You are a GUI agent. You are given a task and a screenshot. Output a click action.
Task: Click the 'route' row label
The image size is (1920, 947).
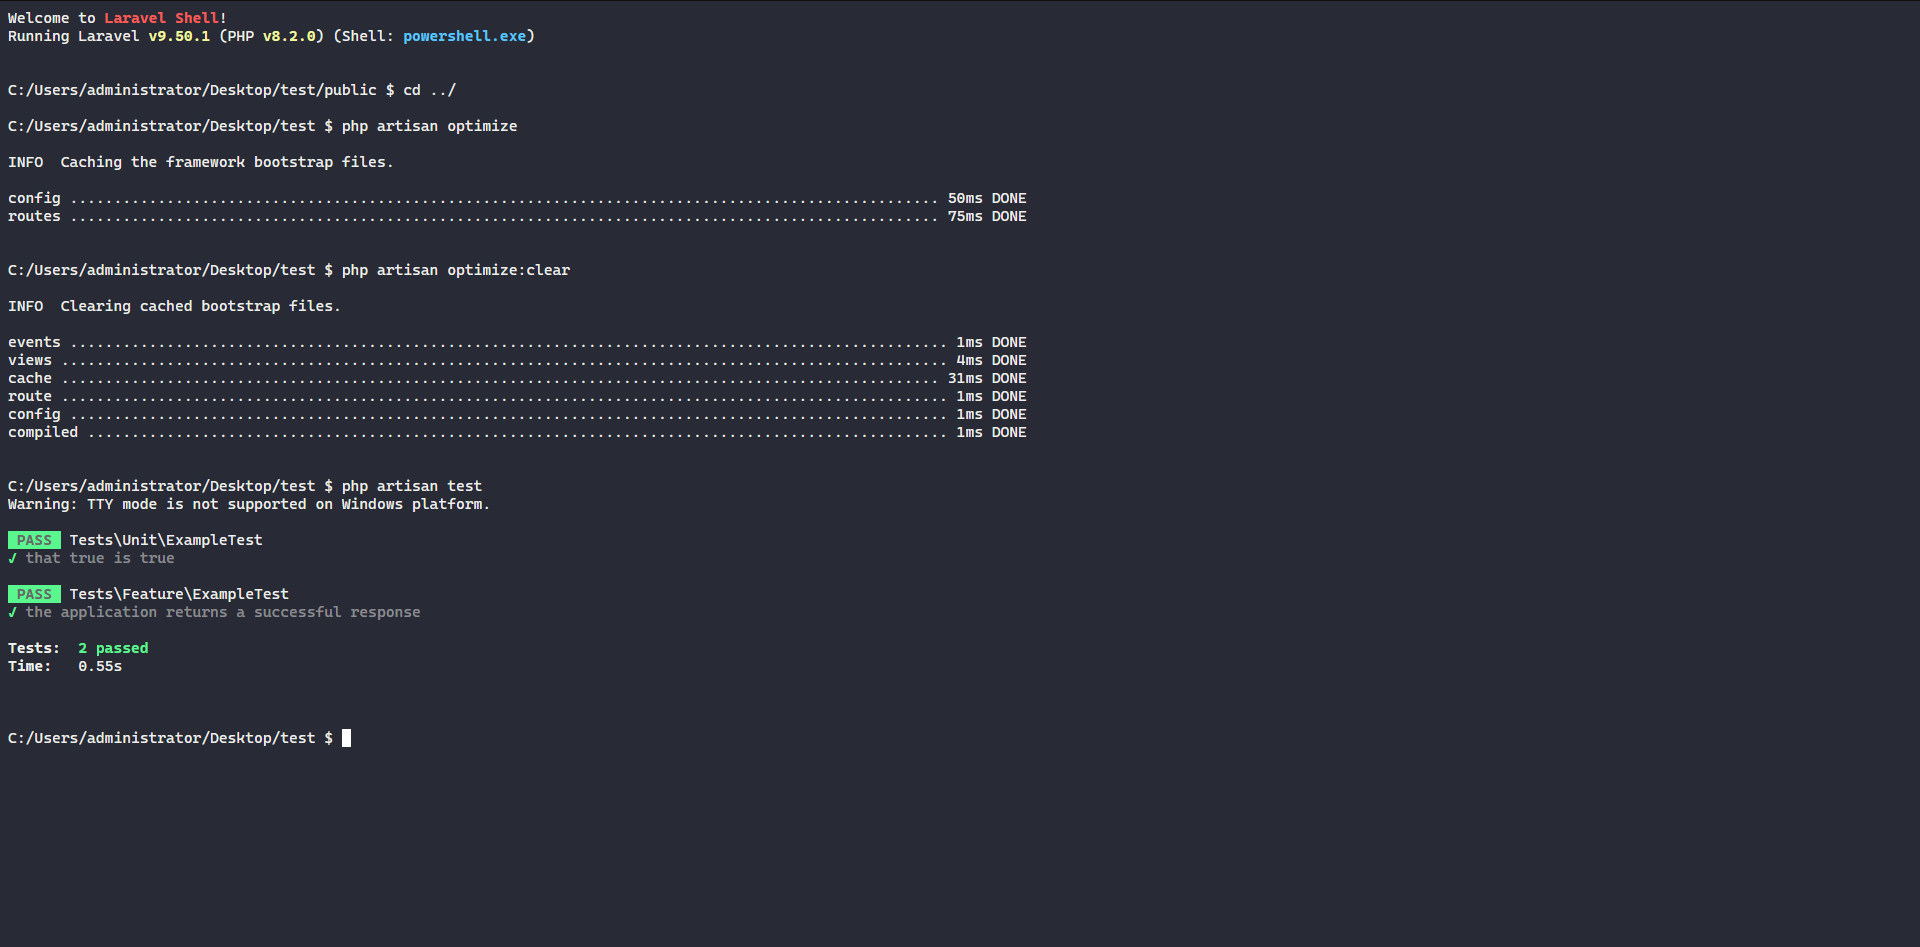click(30, 396)
